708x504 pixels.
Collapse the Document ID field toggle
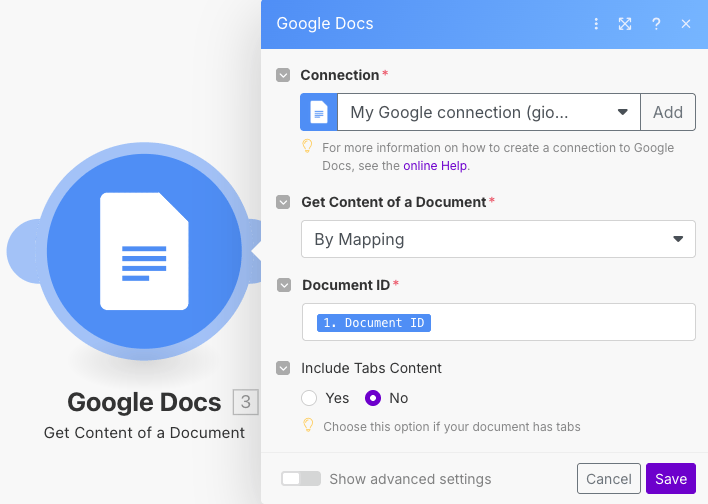point(284,285)
